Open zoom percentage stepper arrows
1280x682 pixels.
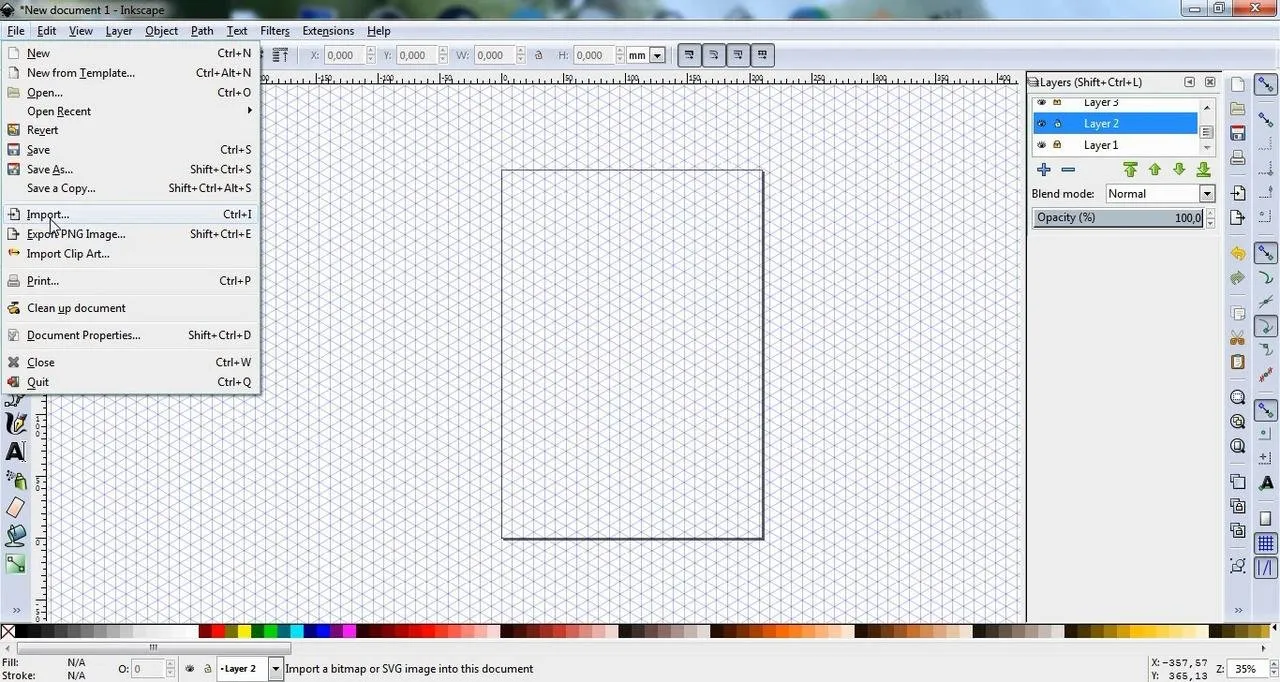pyautogui.click(x=1272, y=669)
